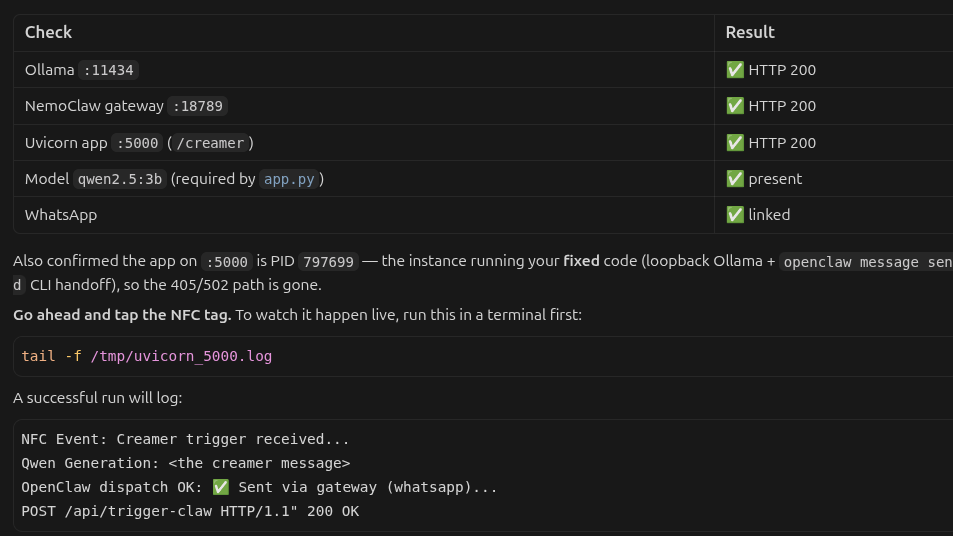
Task: Click the HTTP 200 result for Uvicorn app
Action: point(782,143)
